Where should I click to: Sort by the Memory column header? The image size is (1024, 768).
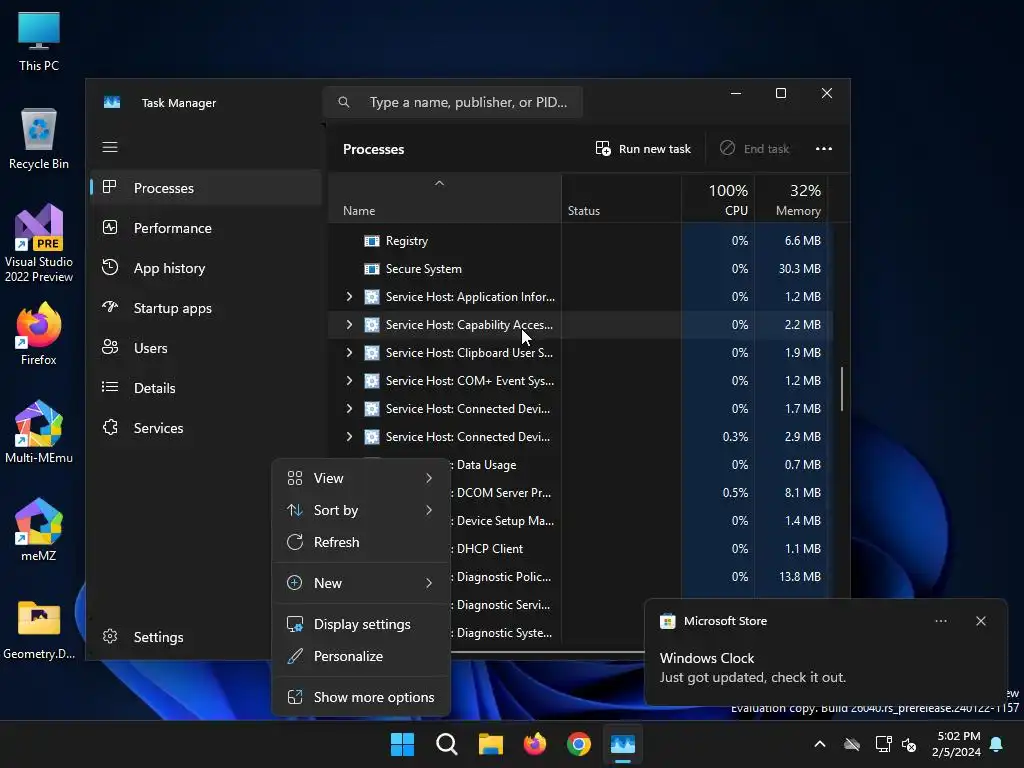coord(791,199)
